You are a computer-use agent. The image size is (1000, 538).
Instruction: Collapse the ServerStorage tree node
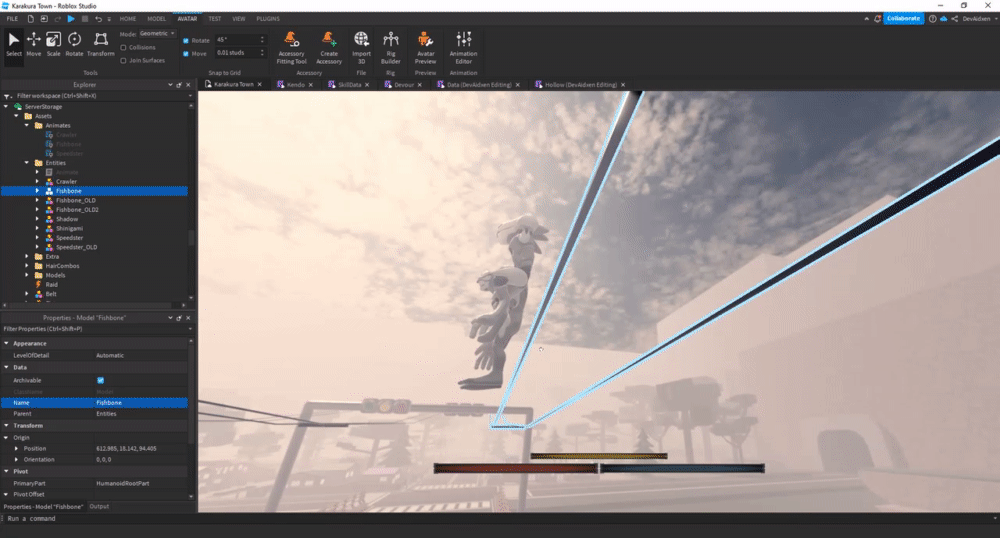6,106
